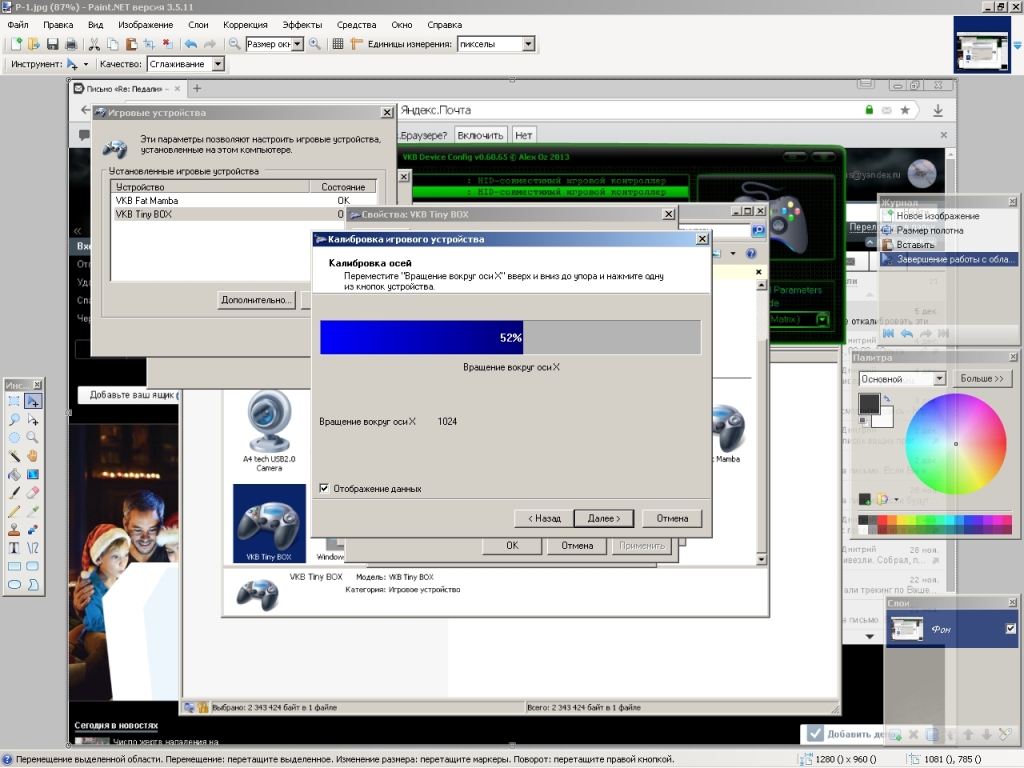
Task: Click 'Вставить' entry in the Журнал panel
Action: tap(948, 245)
